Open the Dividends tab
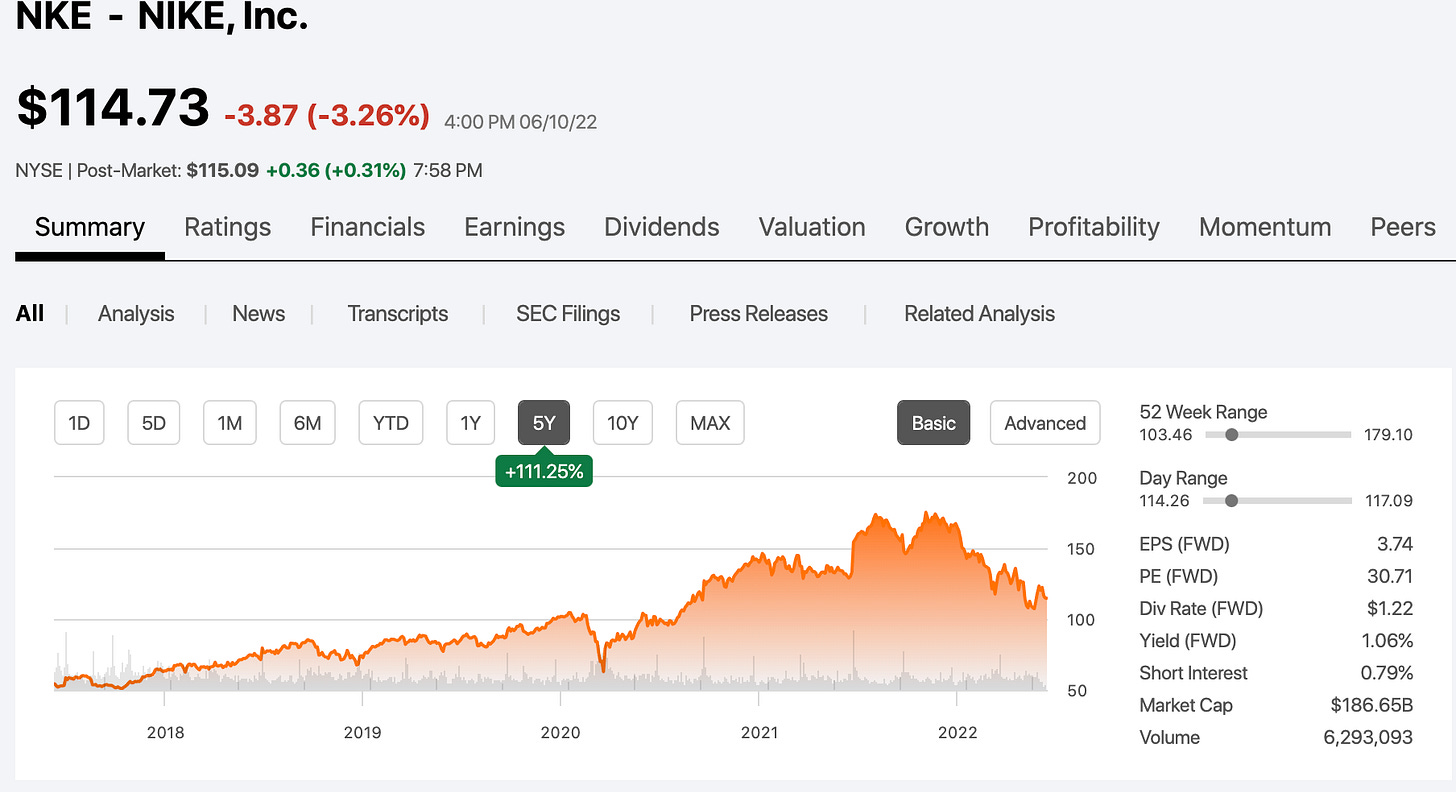Image resolution: width=1456 pixels, height=792 pixels. pyautogui.click(x=661, y=228)
